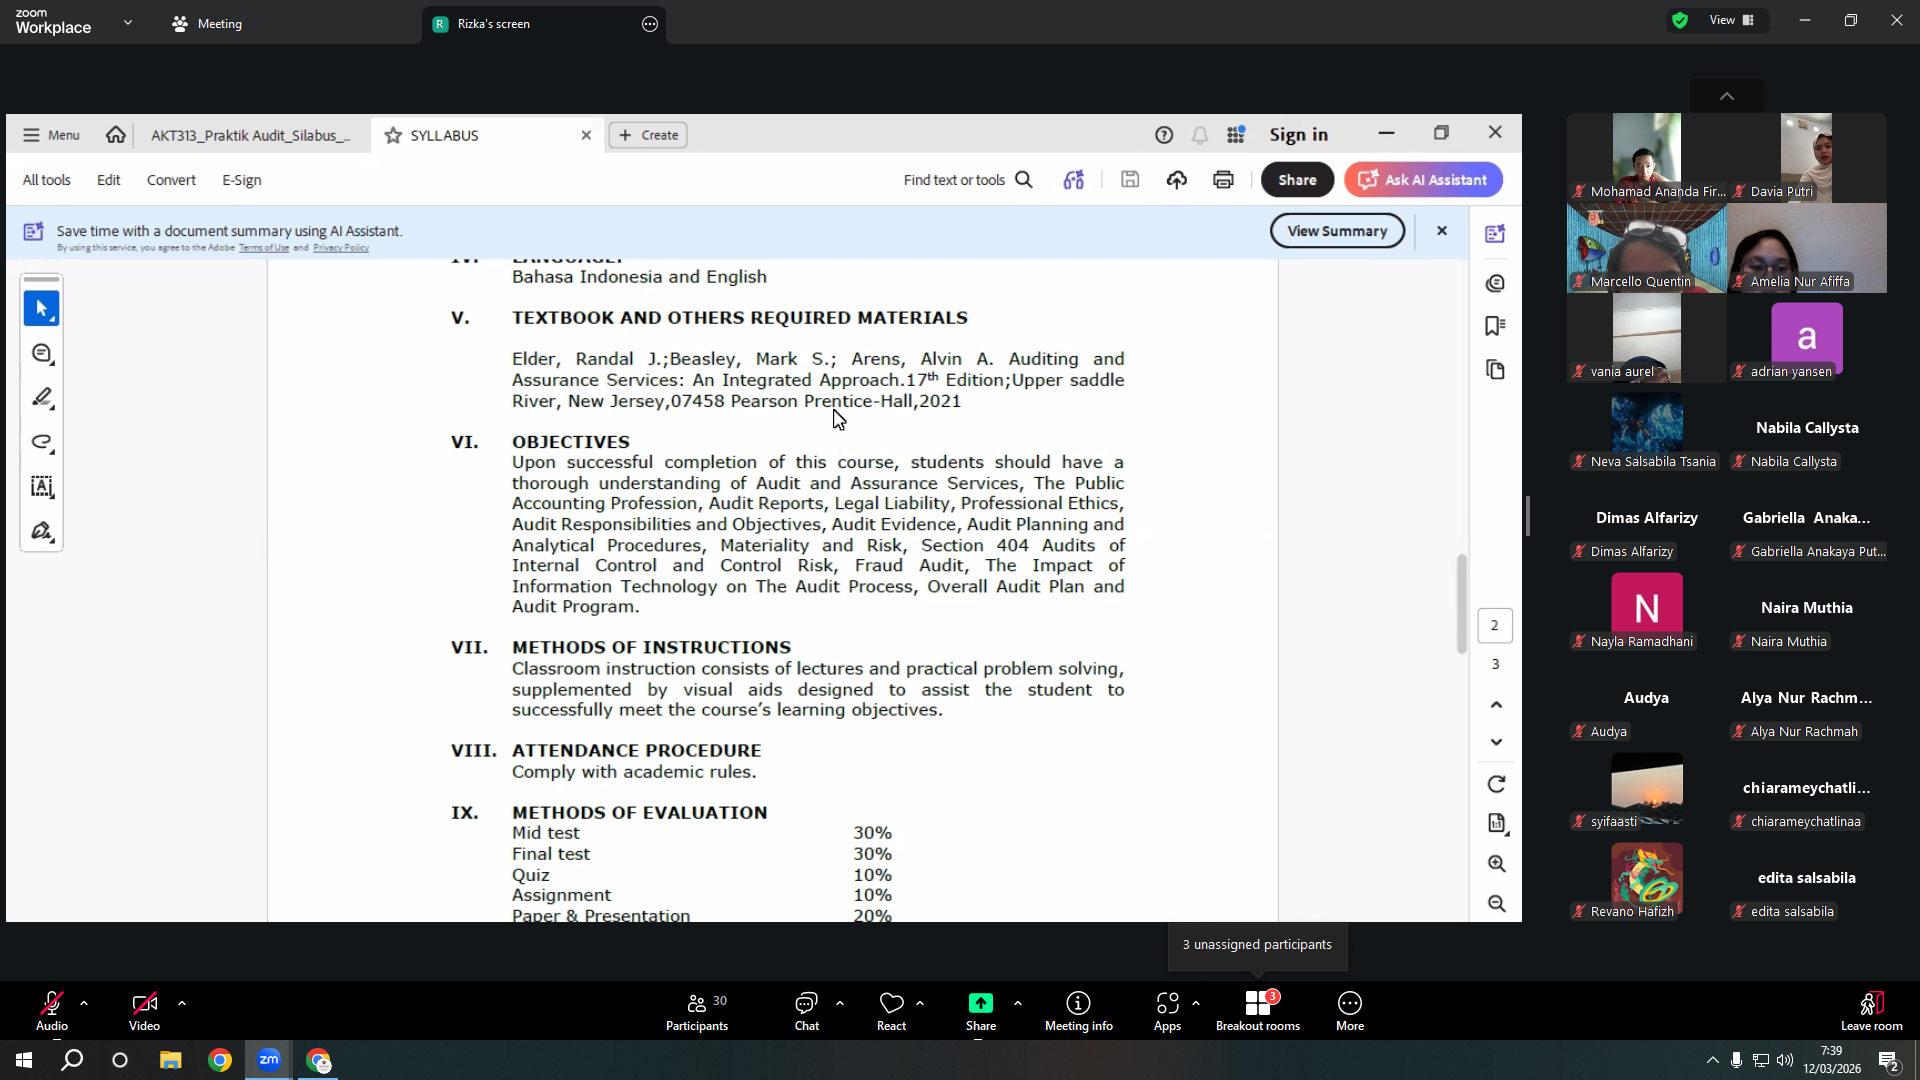Screen dimensions: 1920x1080
Task: Open Acrobat notifications bell
Action: (1200, 135)
